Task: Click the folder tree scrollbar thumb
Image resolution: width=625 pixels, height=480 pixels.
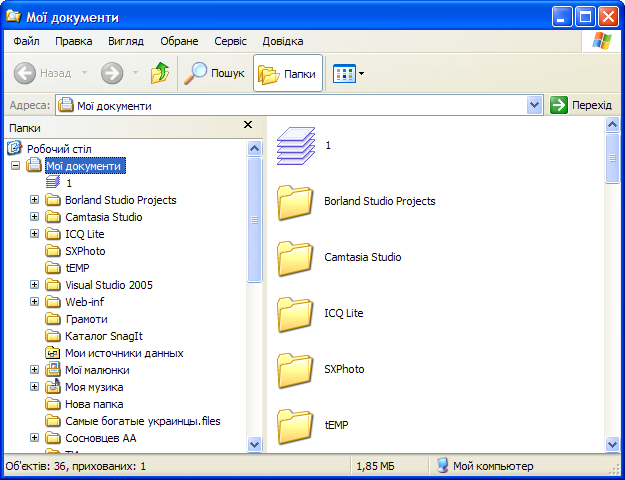Action: coord(254,220)
